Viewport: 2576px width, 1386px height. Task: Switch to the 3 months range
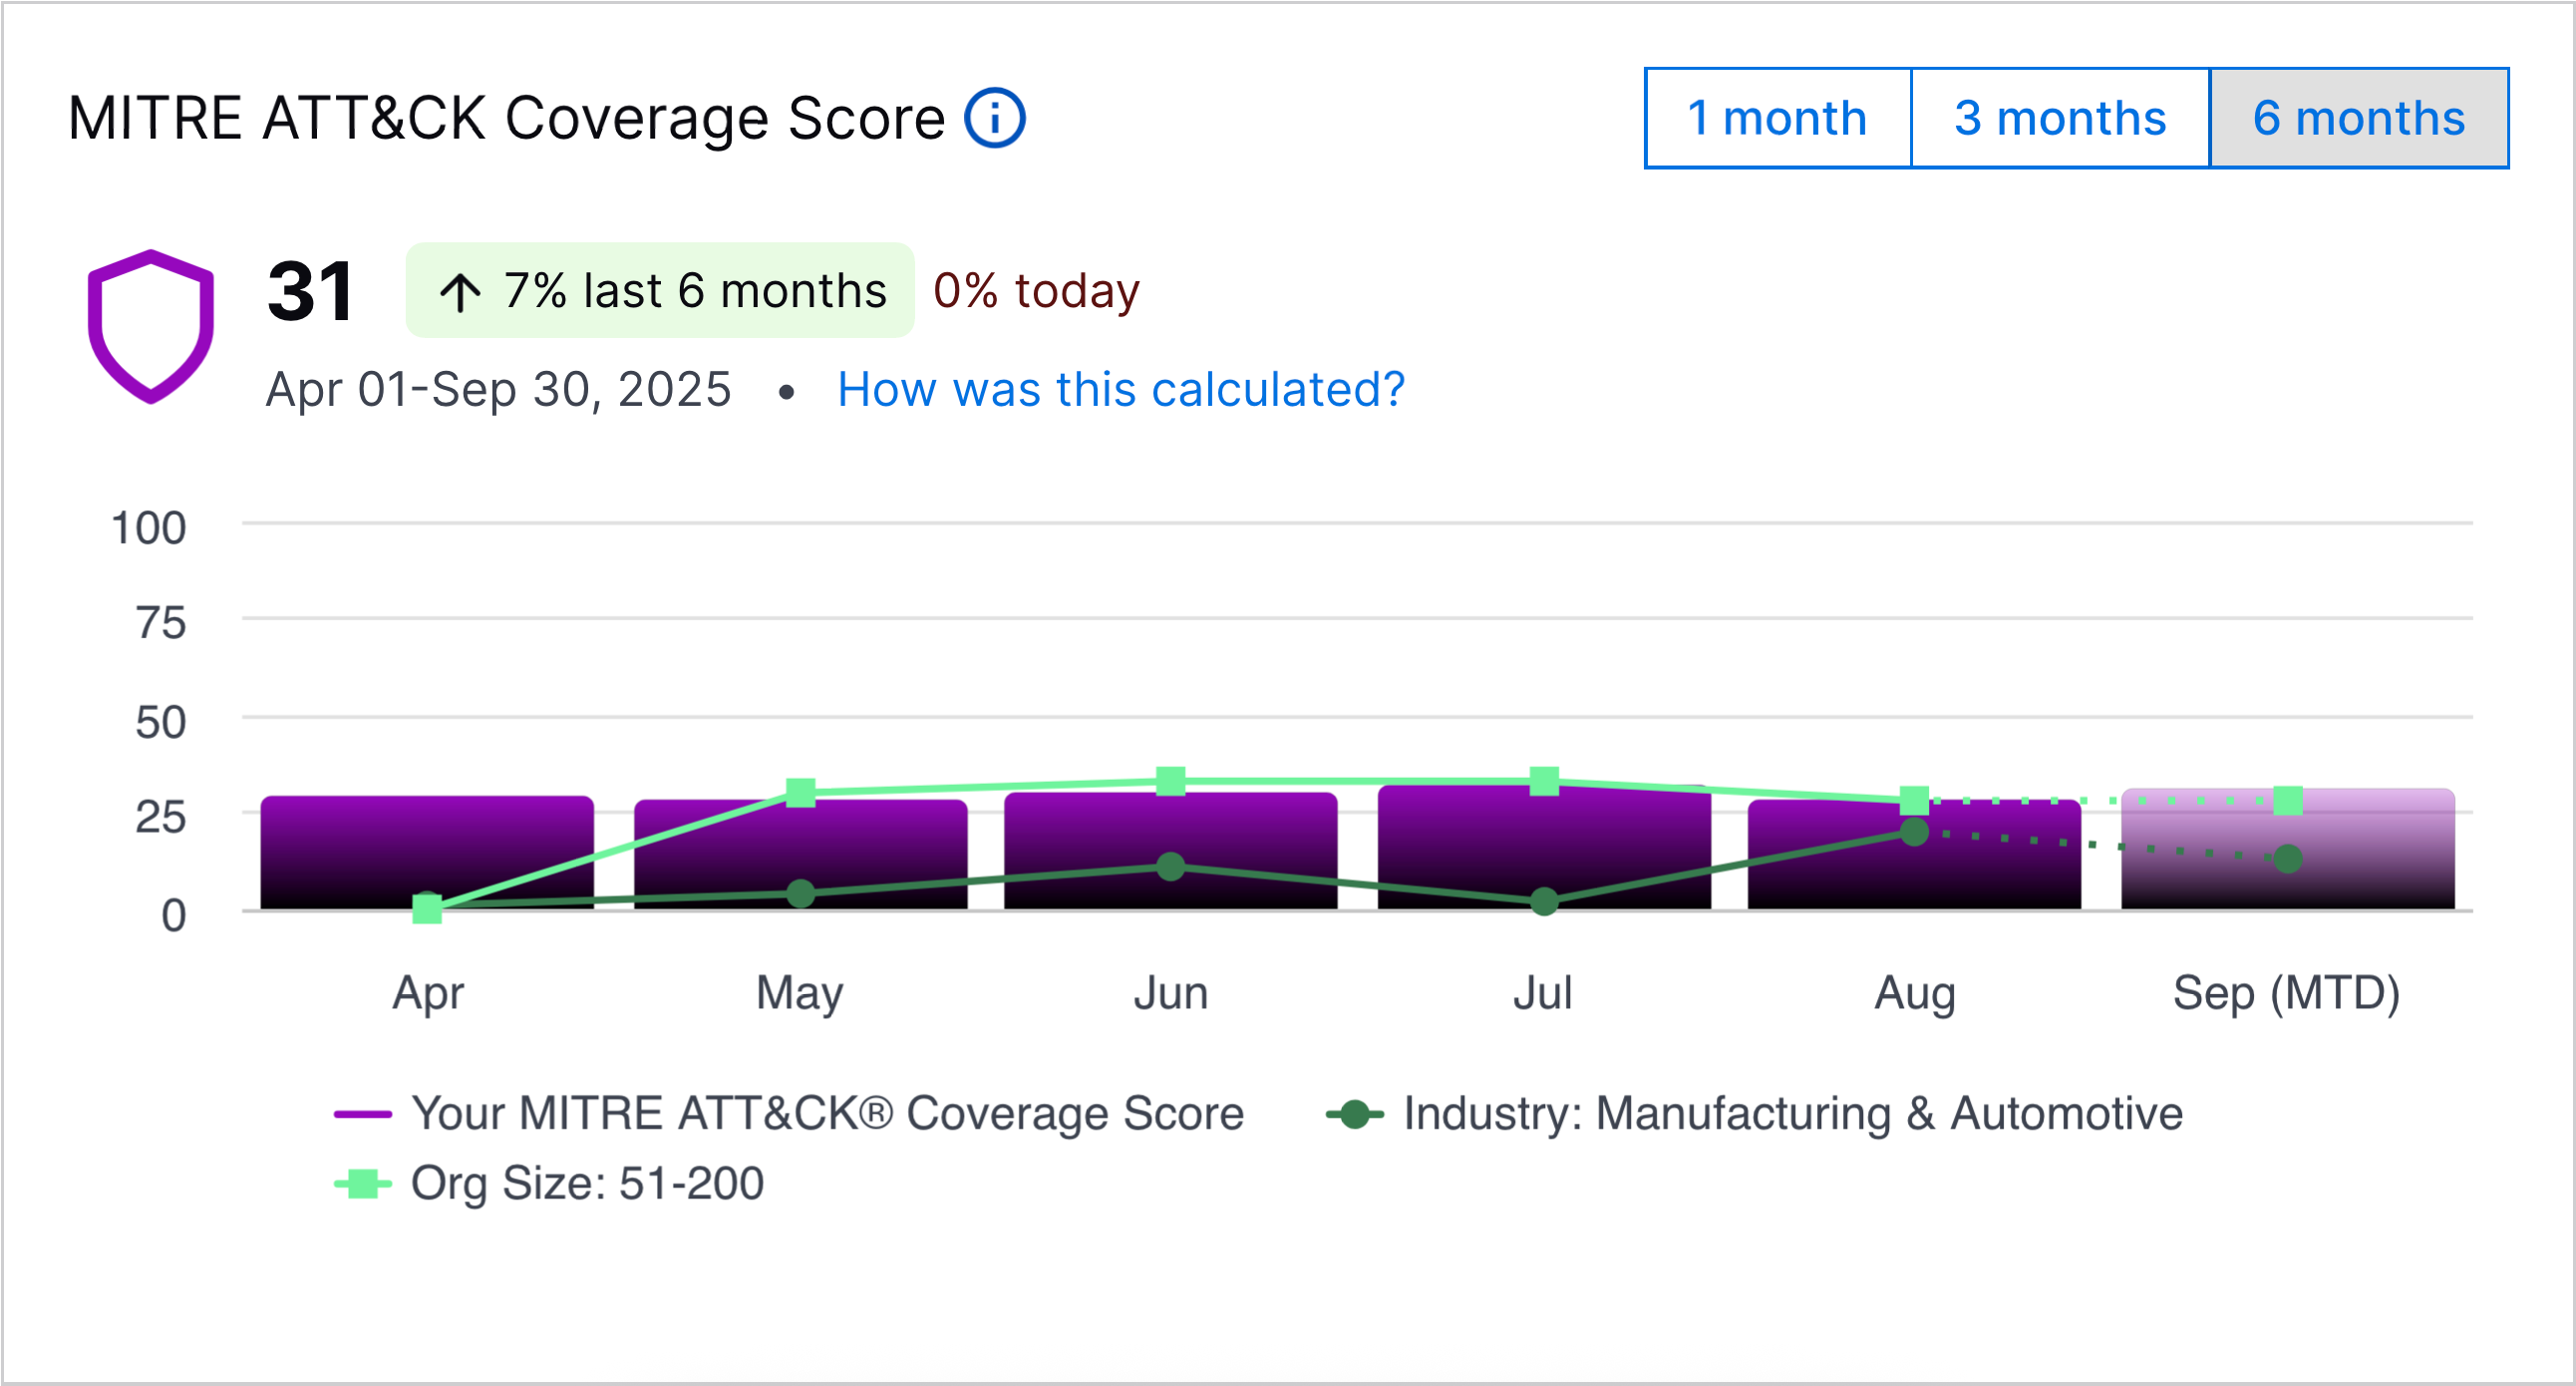pos(2060,118)
